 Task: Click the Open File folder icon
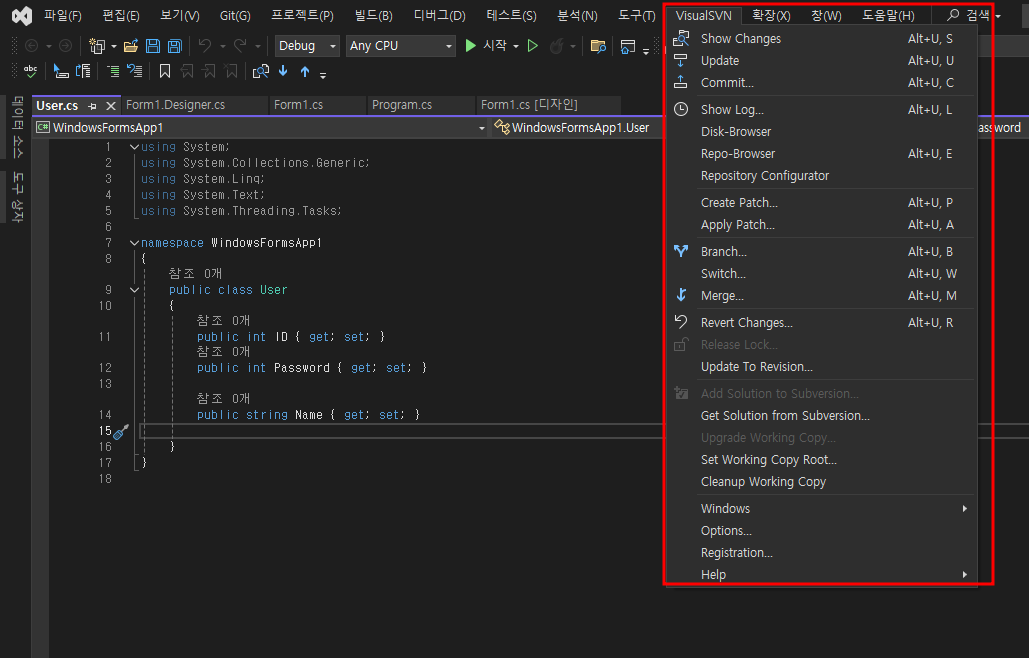click(131, 46)
